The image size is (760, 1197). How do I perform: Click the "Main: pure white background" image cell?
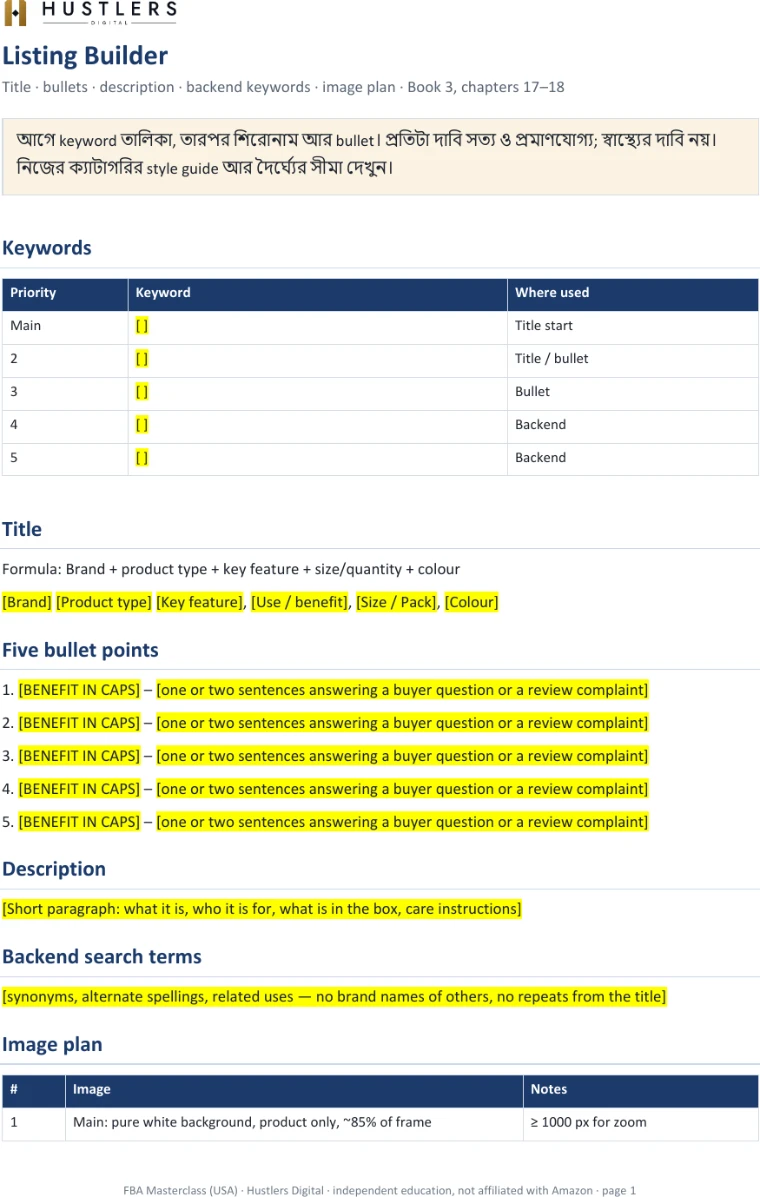(x=295, y=1123)
